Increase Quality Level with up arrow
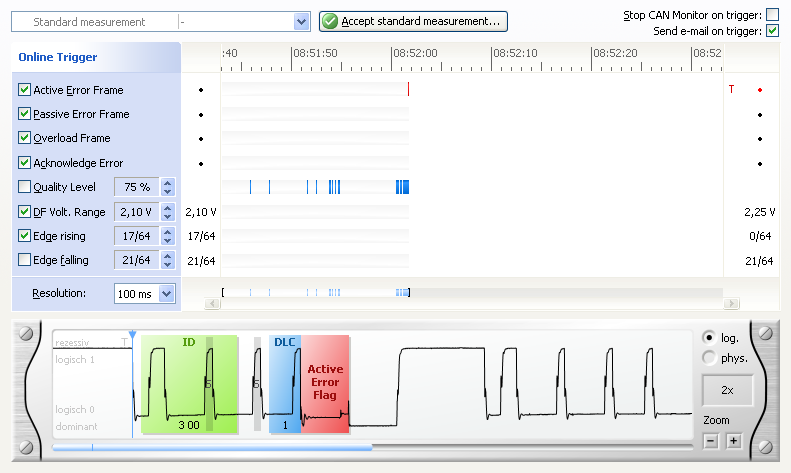This screenshot has width=791, height=473. [167, 182]
